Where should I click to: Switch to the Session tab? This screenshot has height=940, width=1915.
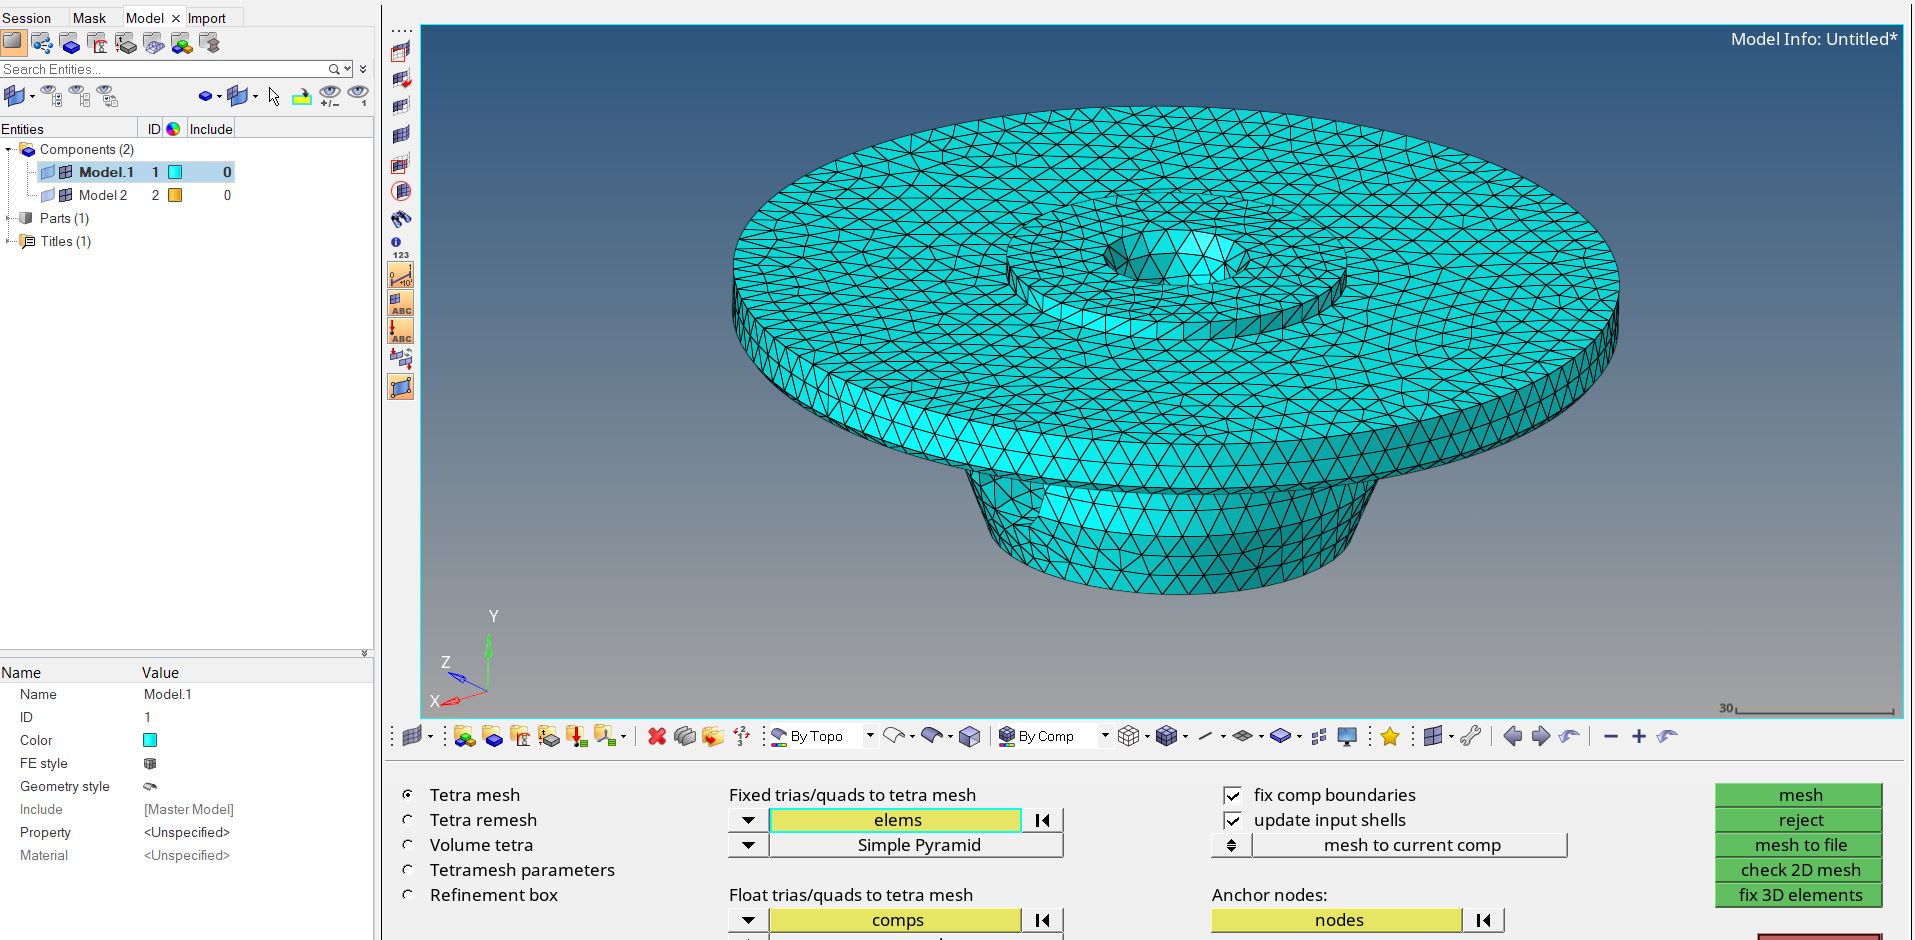tap(29, 17)
